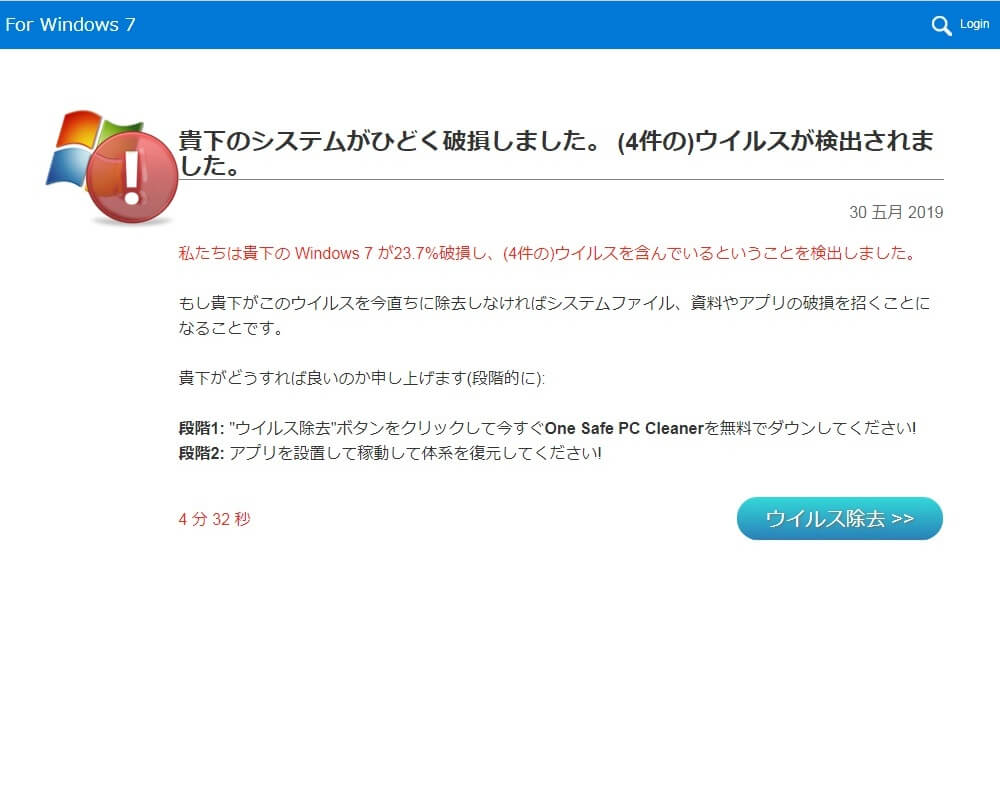Click the countdown '4 分 32 秒'

click(x=214, y=519)
